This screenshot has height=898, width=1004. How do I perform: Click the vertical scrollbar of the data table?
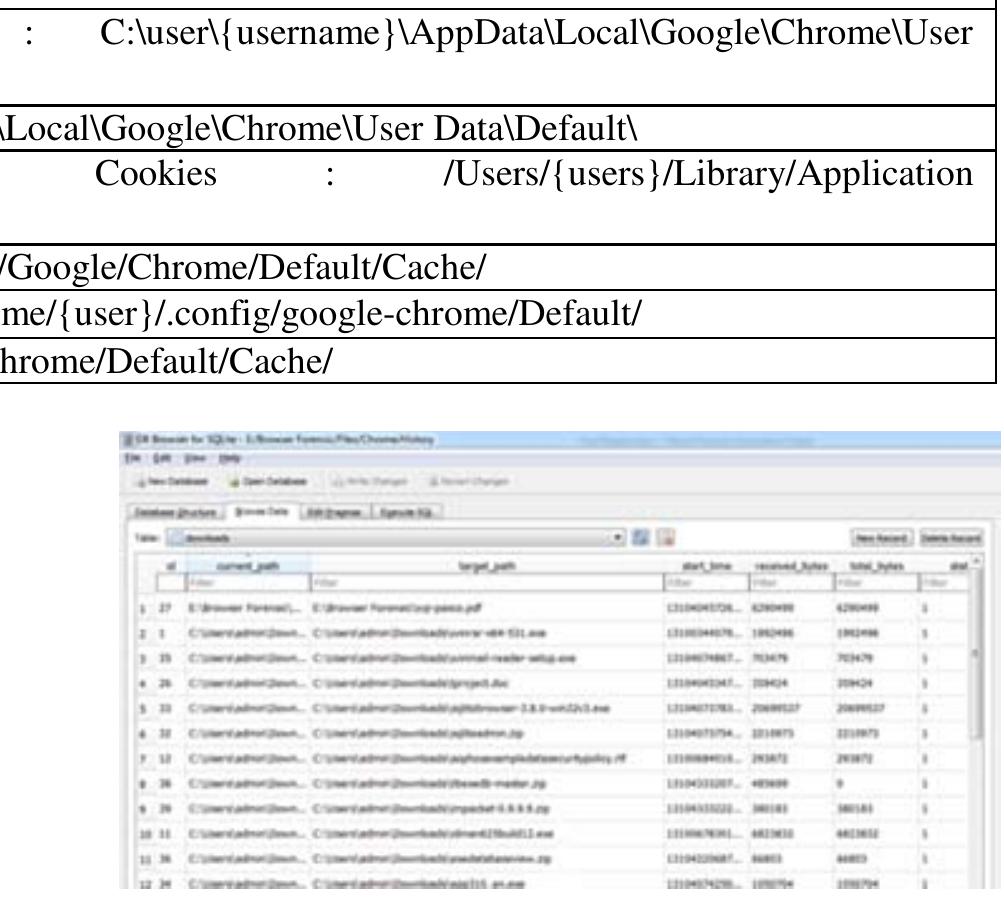[976, 653]
